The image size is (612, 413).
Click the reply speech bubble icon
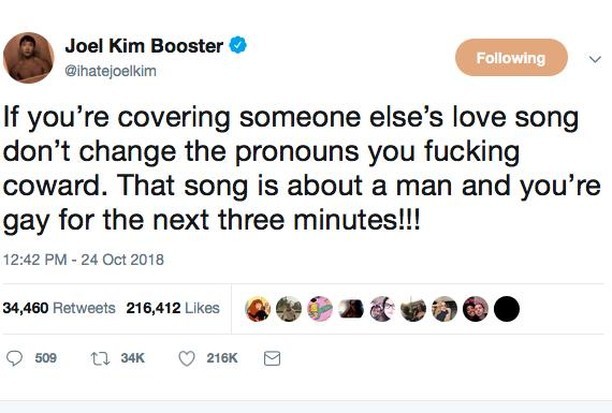coord(15,358)
